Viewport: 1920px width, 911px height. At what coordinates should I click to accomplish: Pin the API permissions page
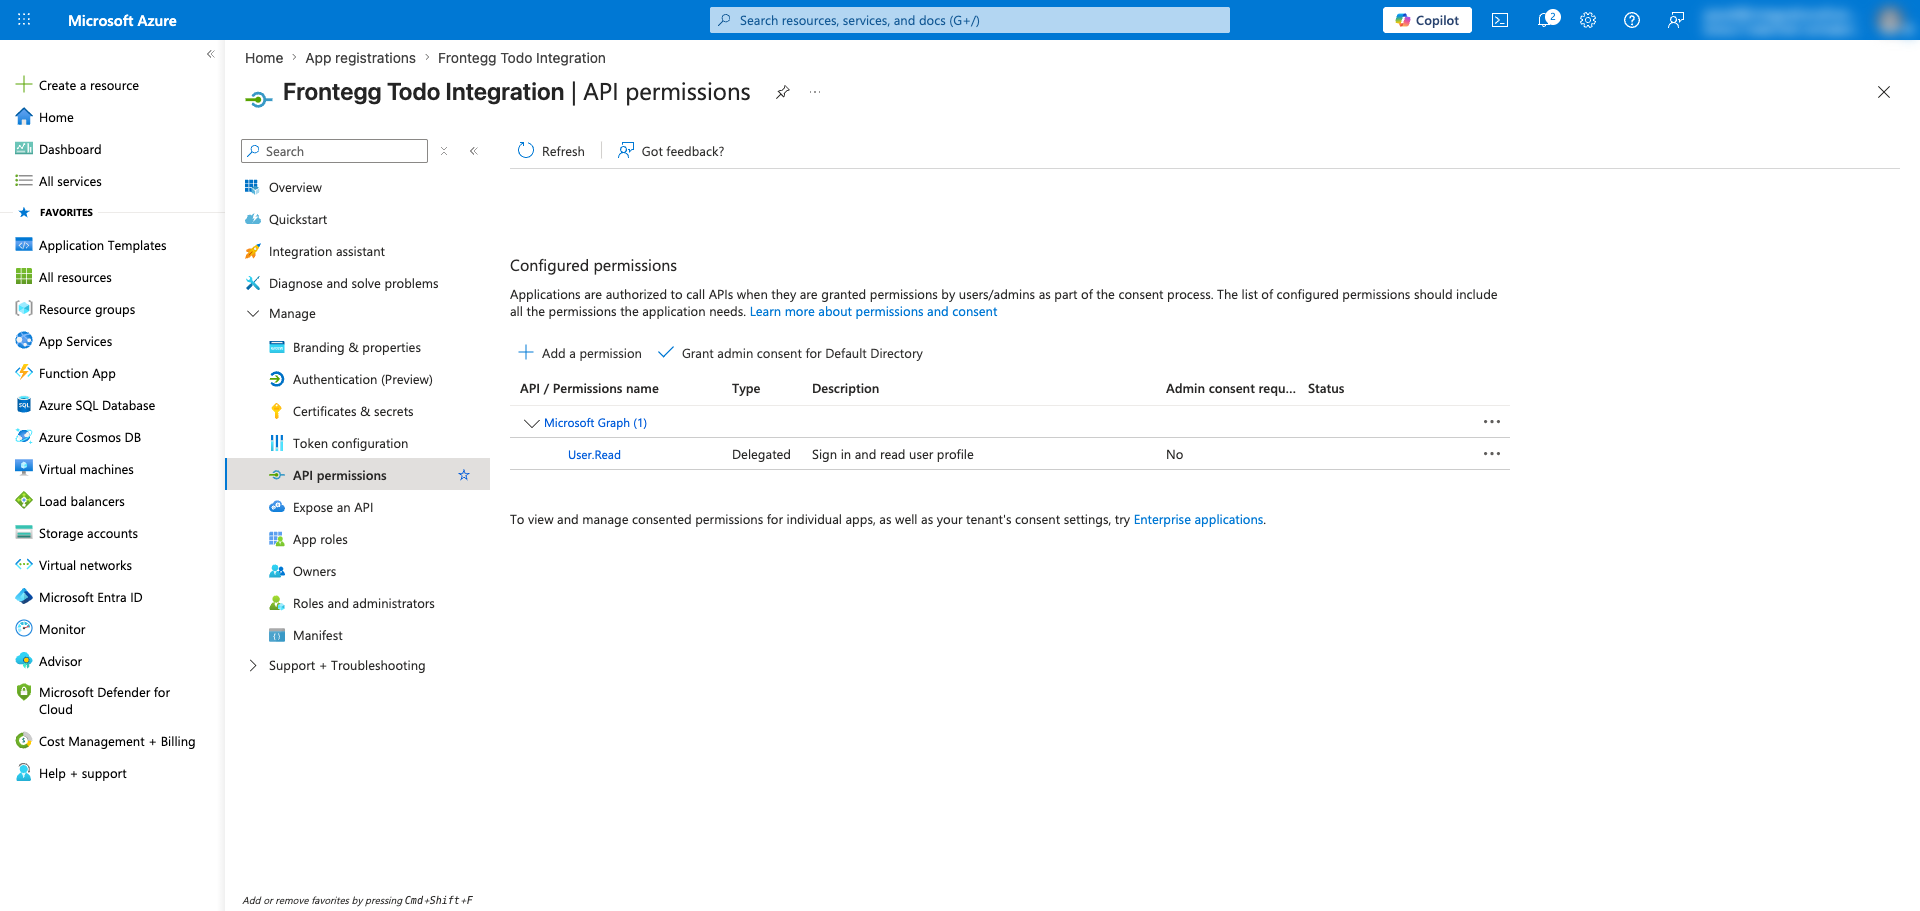click(783, 92)
